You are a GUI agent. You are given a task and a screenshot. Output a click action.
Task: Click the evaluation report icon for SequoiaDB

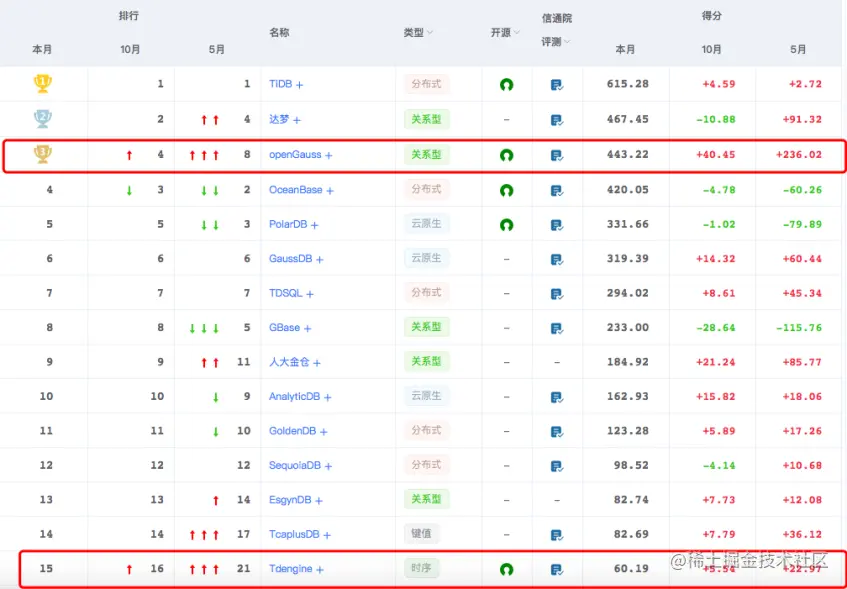[x=557, y=466]
